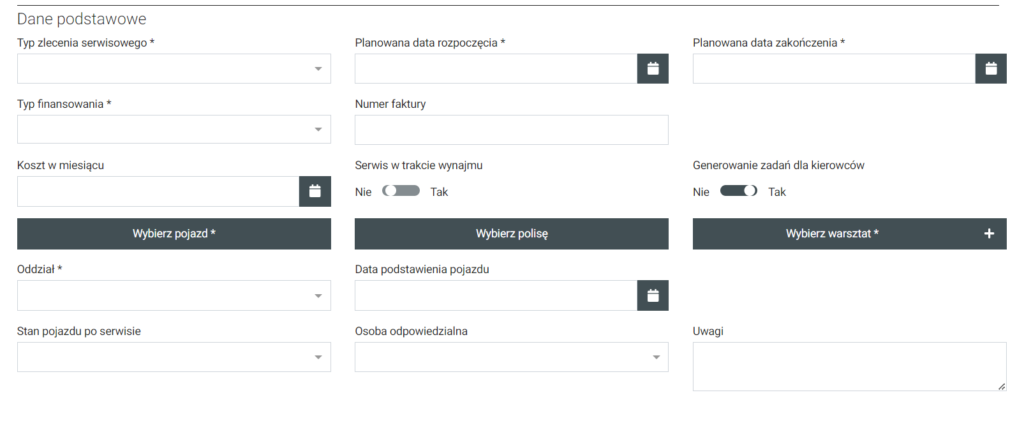This screenshot has width=1024, height=432.
Task: Click Planowana data rozpoczęcia text field
Action: [495, 68]
